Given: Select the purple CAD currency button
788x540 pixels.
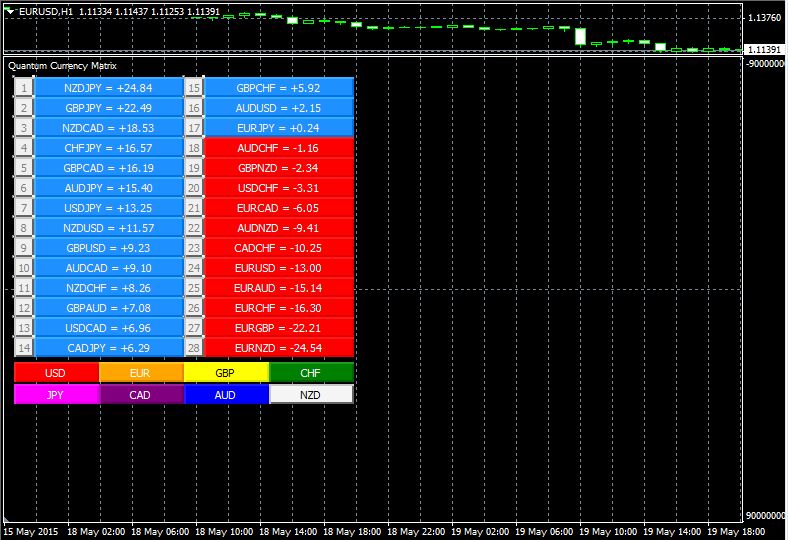Looking at the screenshot, I should pyautogui.click(x=141, y=394).
